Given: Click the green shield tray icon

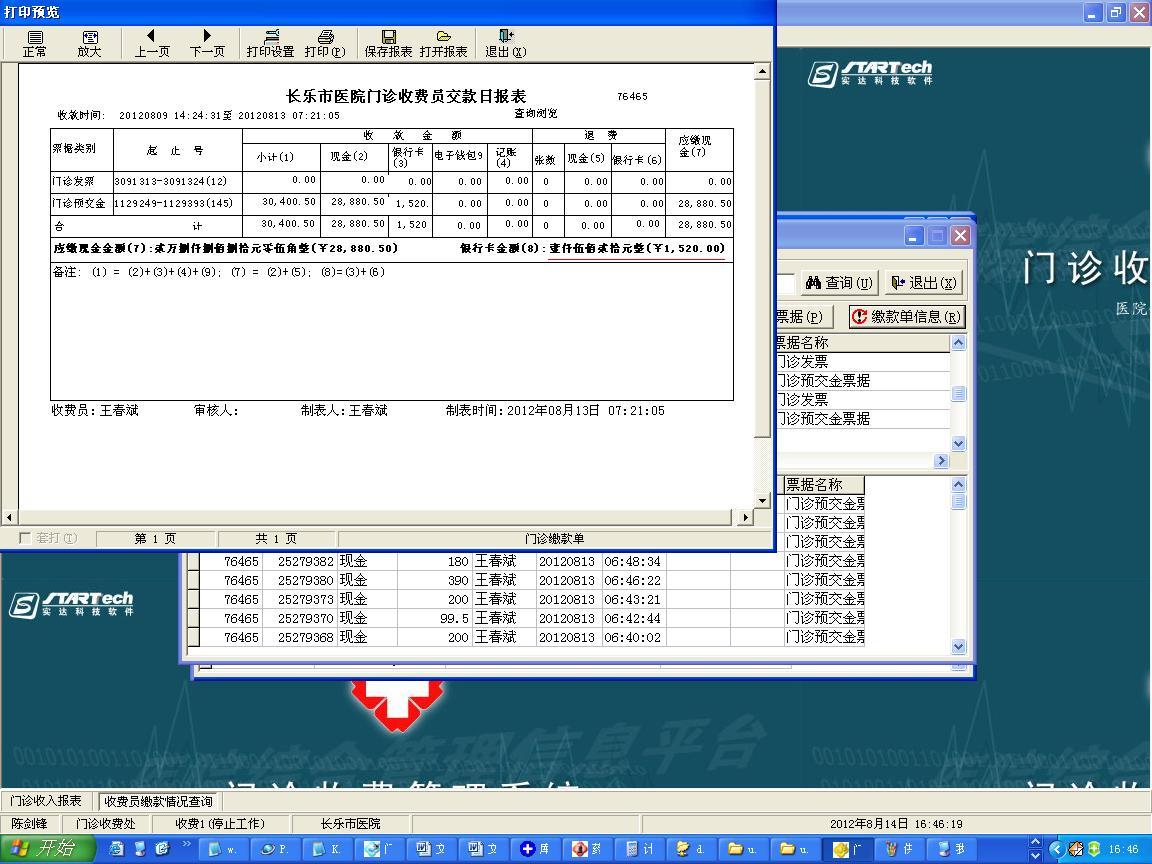Looking at the screenshot, I should 1094,849.
